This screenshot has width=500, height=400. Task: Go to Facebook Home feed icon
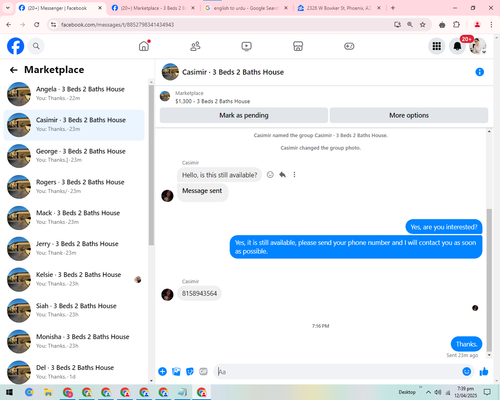point(144,46)
